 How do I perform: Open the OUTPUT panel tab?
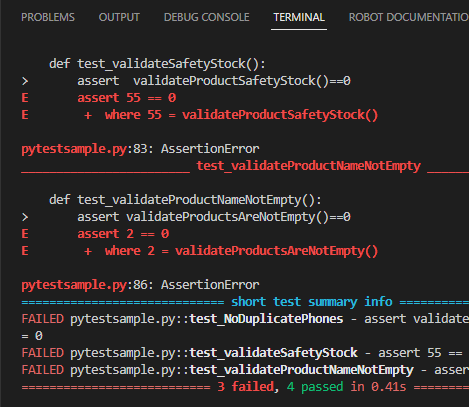tap(119, 17)
